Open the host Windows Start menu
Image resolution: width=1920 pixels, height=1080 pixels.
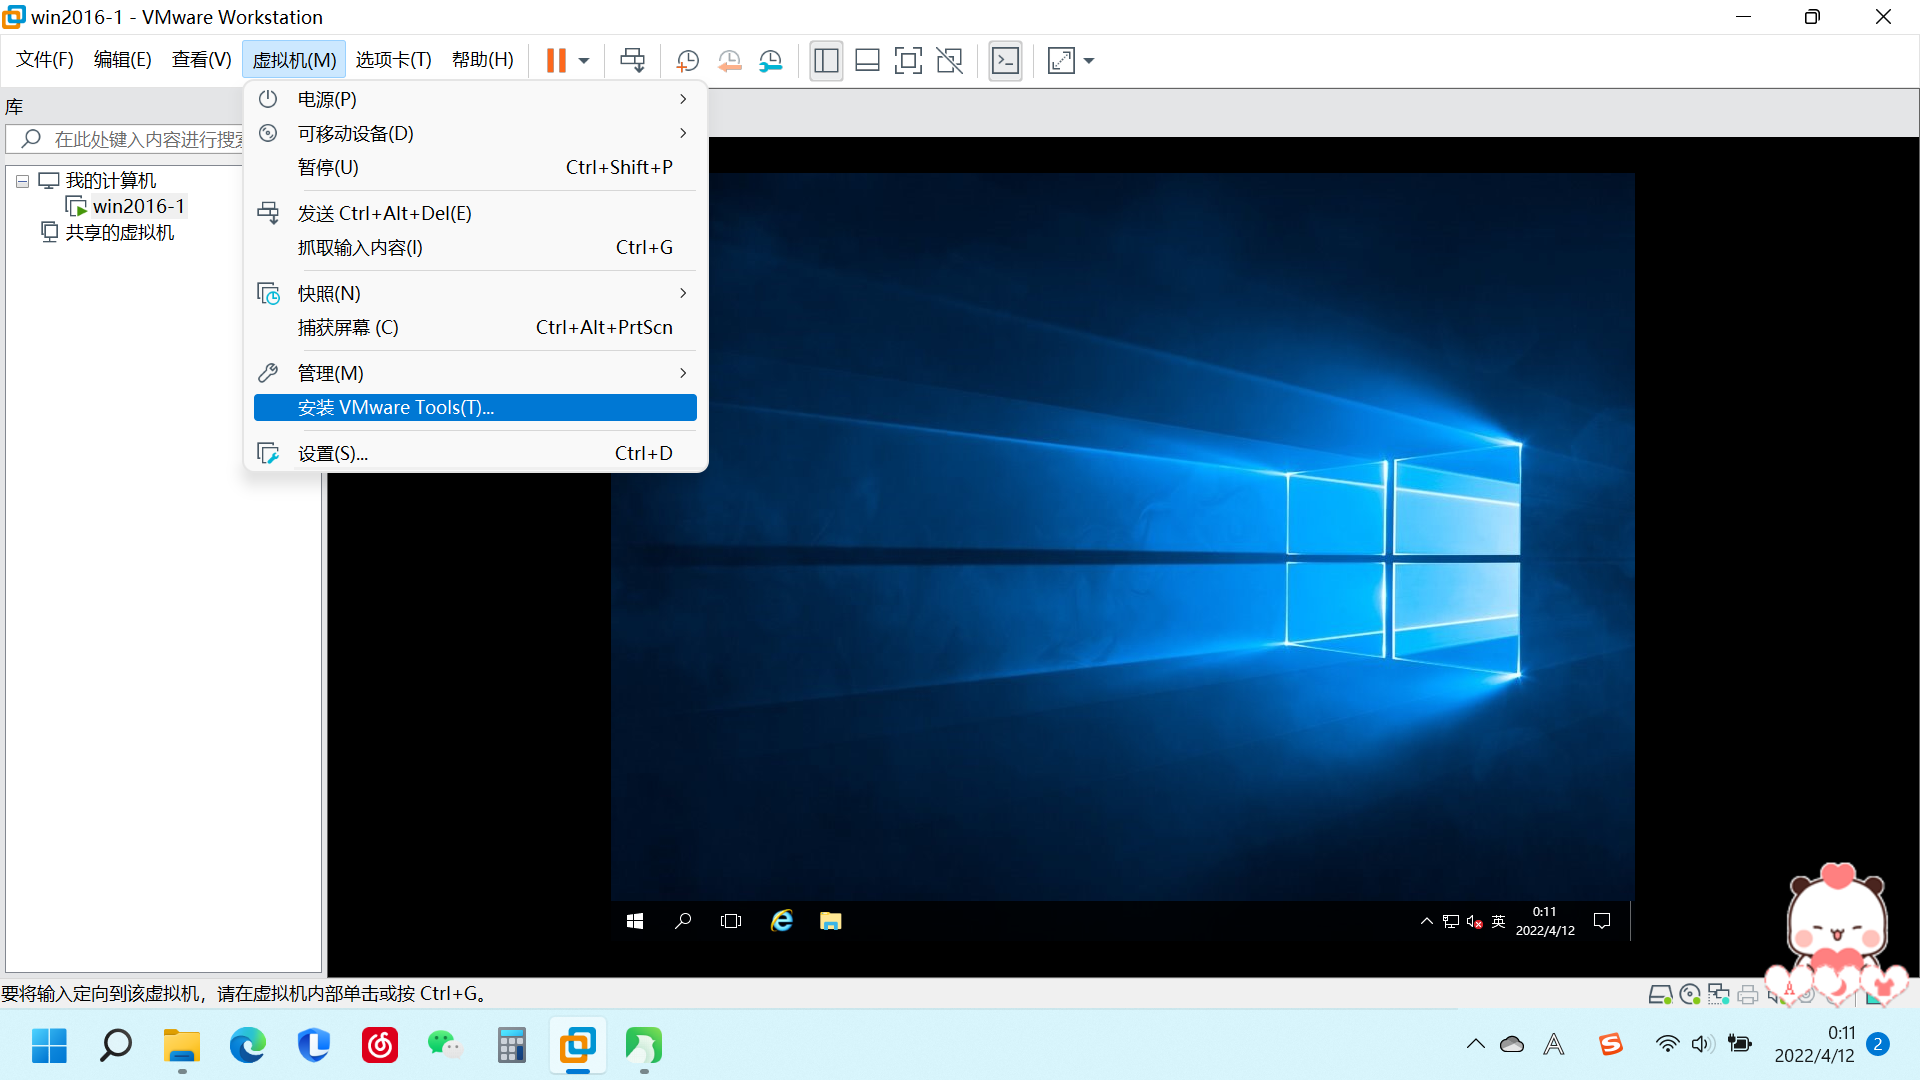pyautogui.click(x=49, y=1046)
